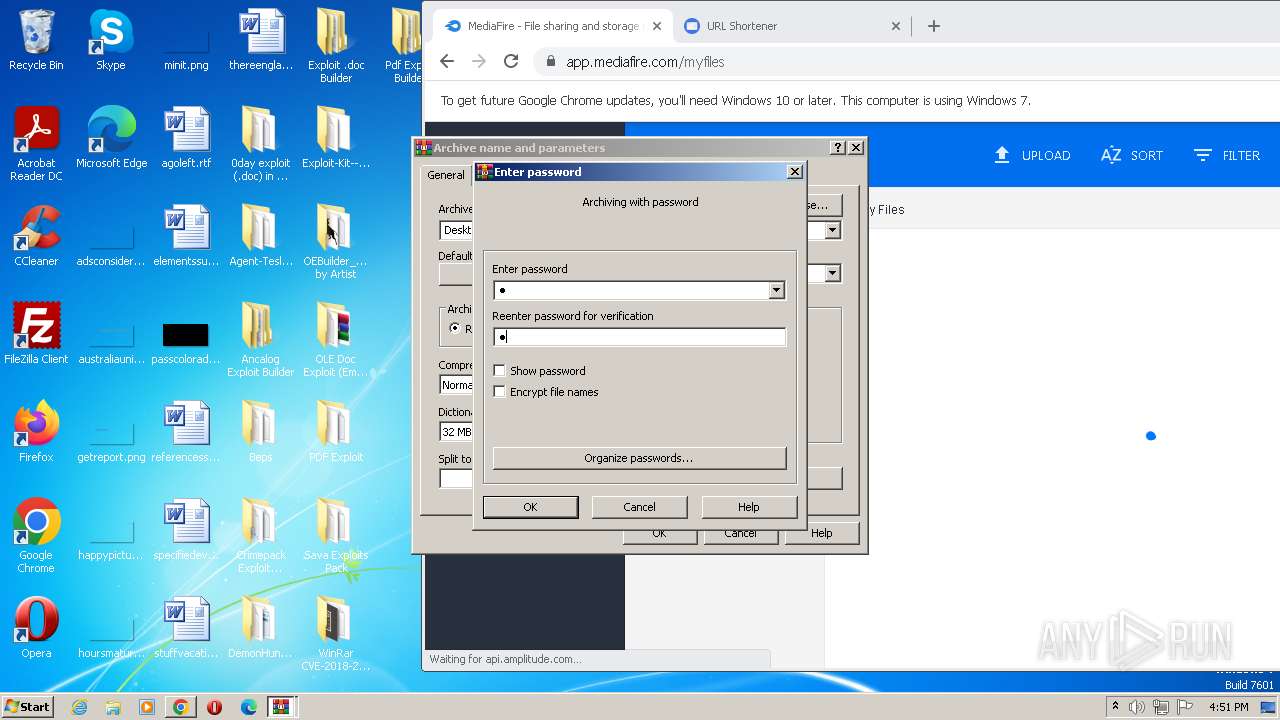Click the system clock showing 4:51 PM

click(x=1229, y=707)
